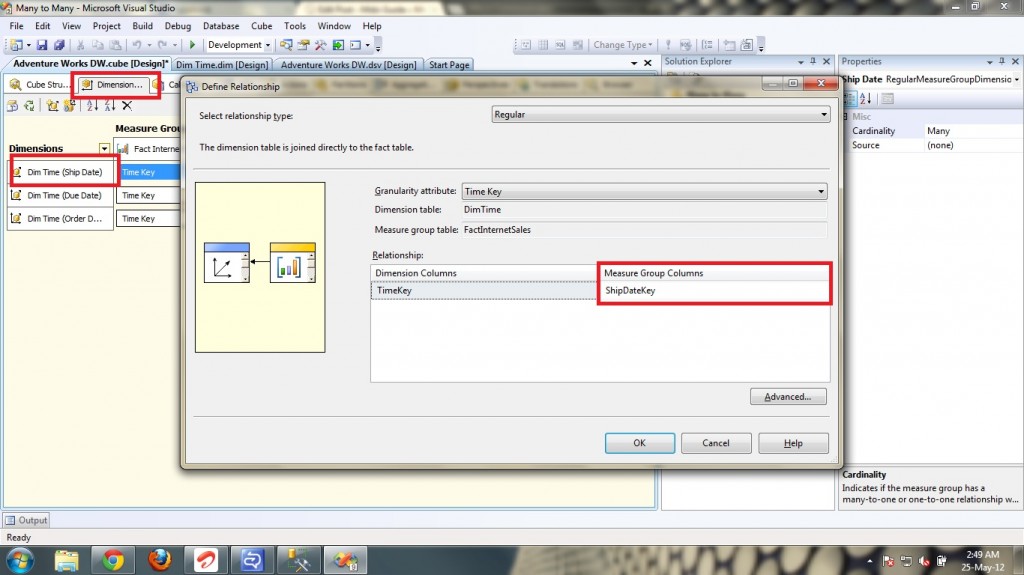Open the Development configuration dropdown
Screen dimensions: 1024x575
tap(269, 45)
